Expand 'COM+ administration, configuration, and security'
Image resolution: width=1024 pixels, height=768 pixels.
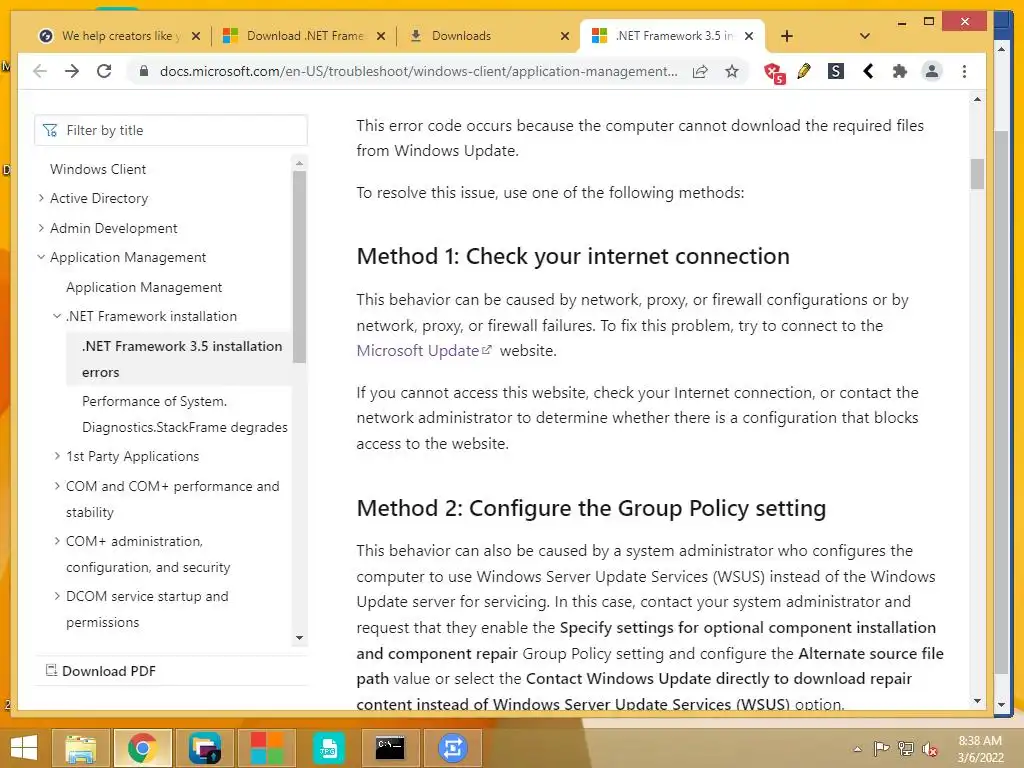pos(57,541)
